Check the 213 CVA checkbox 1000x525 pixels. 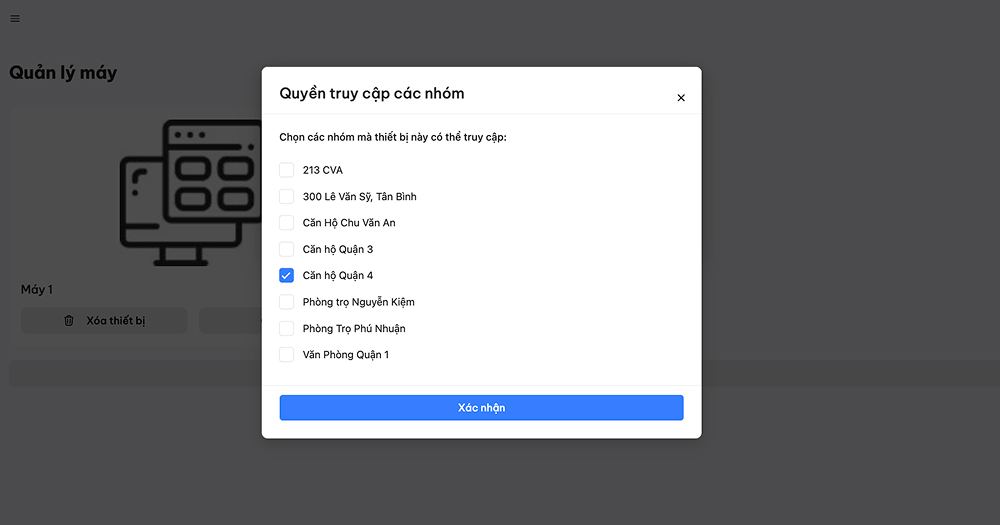[286, 170]
